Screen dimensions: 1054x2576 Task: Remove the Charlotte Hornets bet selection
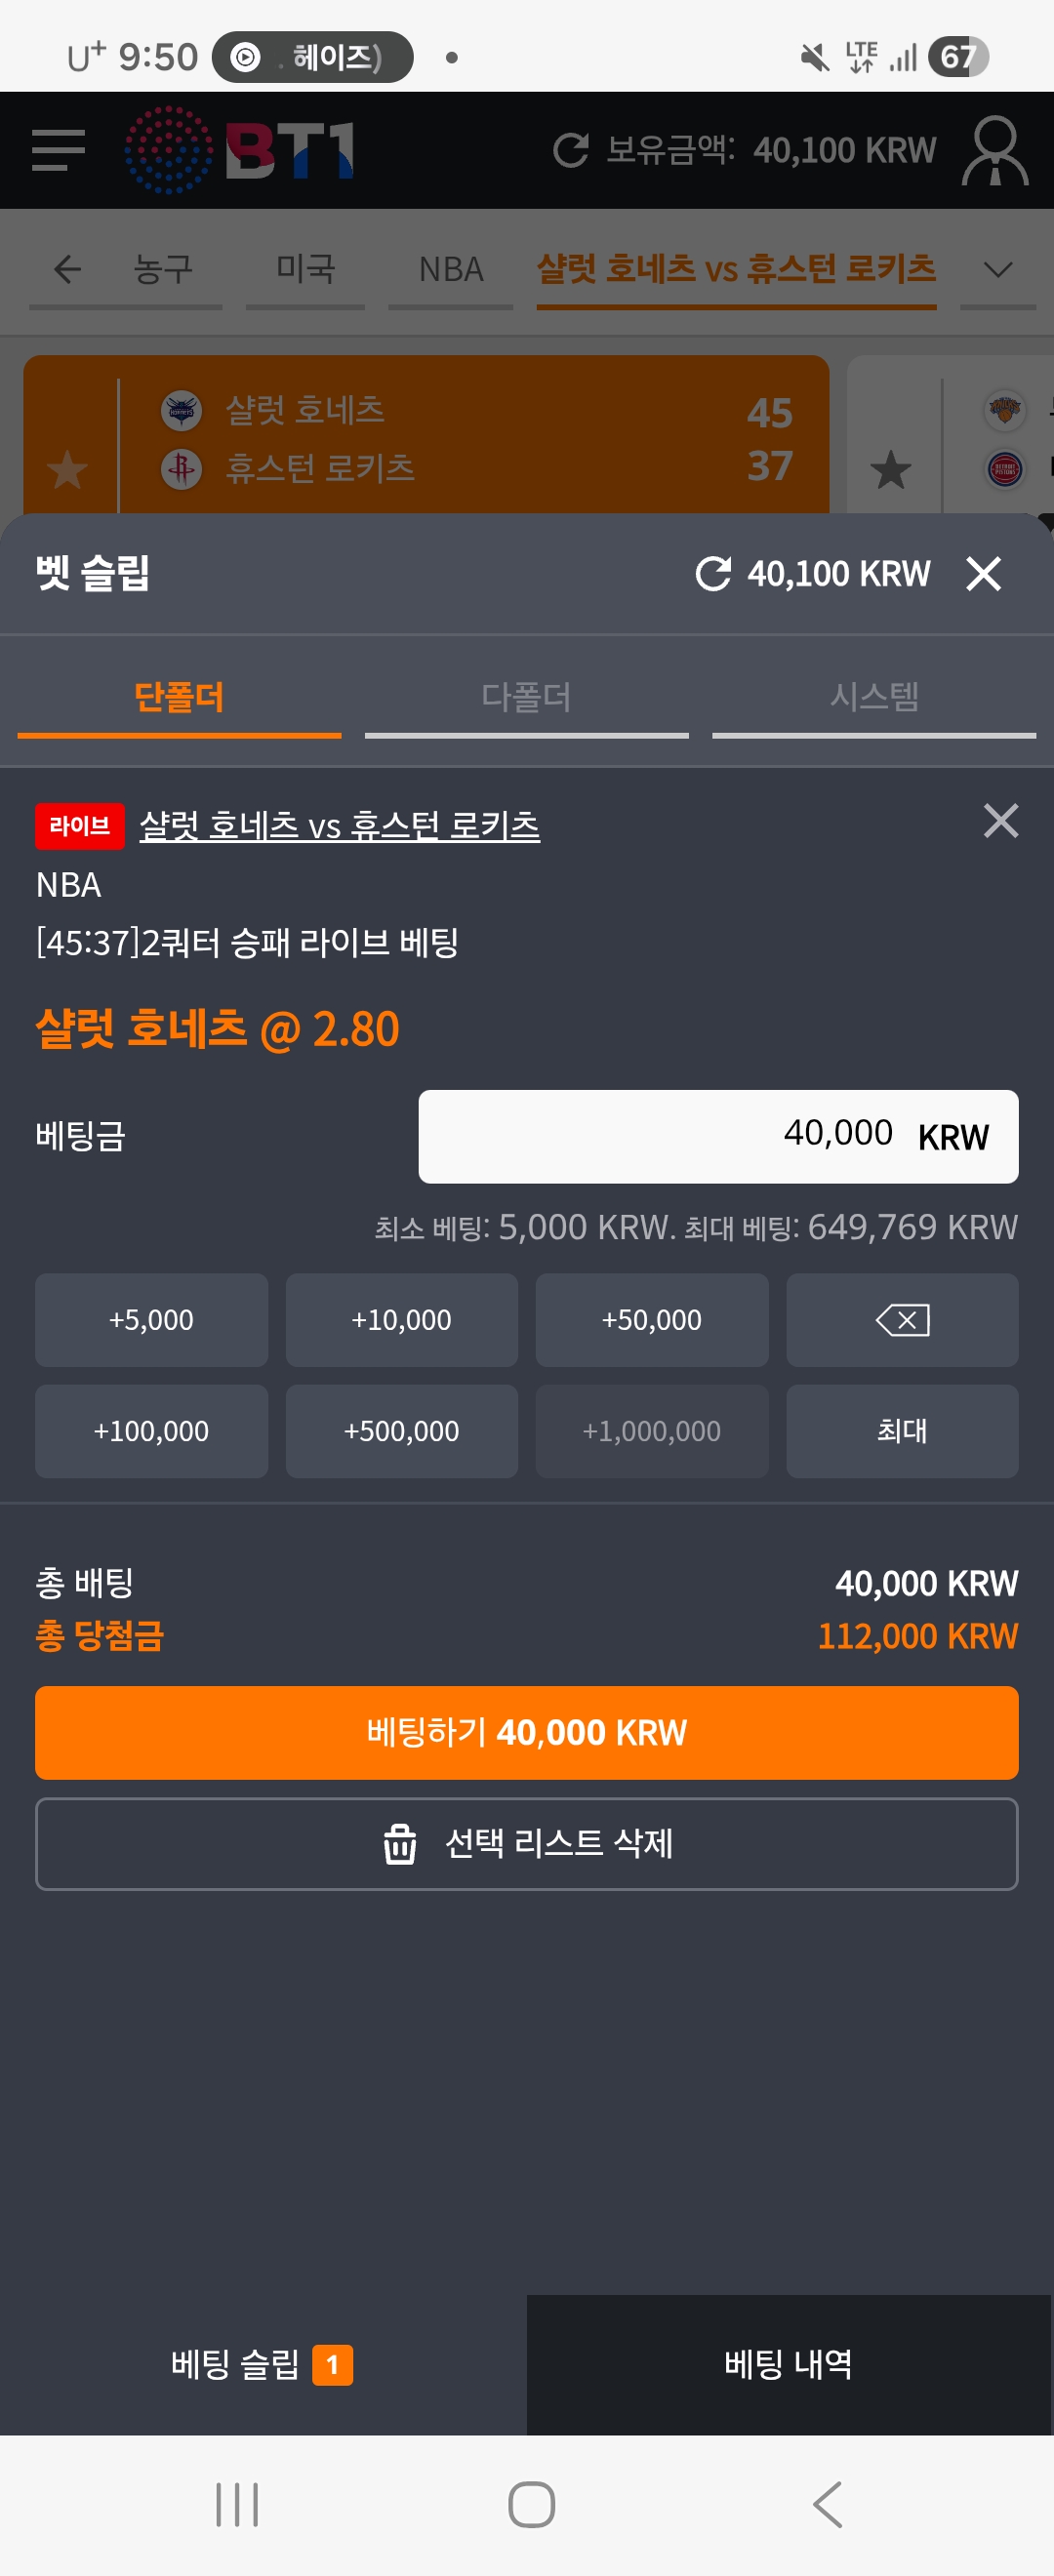pos(1000,821)
